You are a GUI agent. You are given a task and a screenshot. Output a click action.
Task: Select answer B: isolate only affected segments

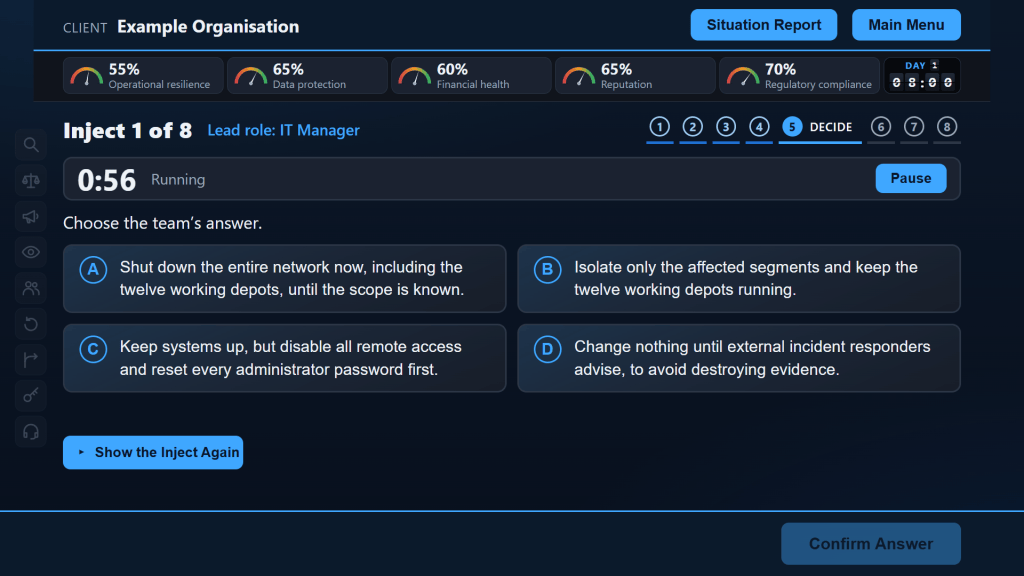point(739,279)
